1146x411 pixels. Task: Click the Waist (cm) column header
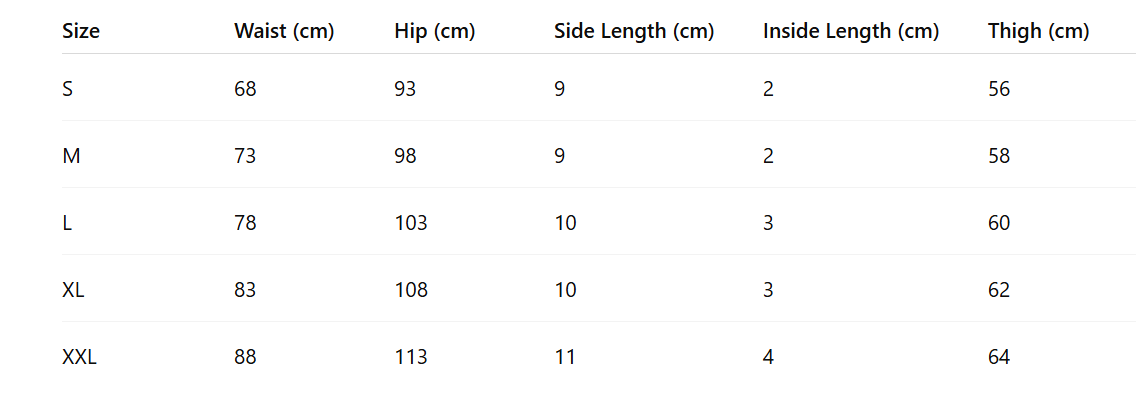(284, 31)
